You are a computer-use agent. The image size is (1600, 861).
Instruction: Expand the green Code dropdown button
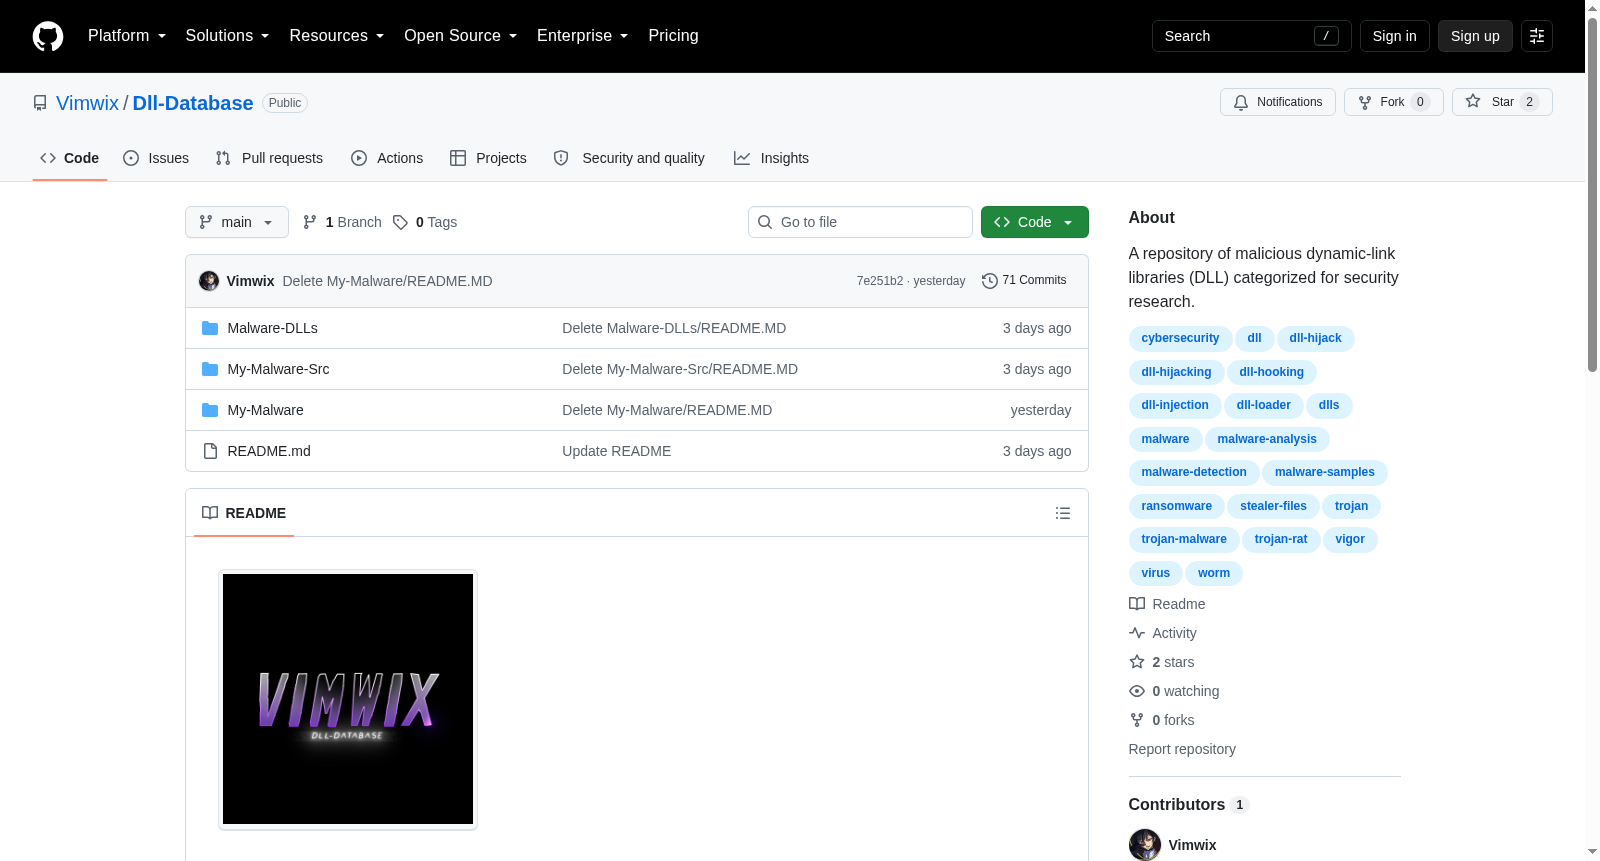[x=1034, y=222]
